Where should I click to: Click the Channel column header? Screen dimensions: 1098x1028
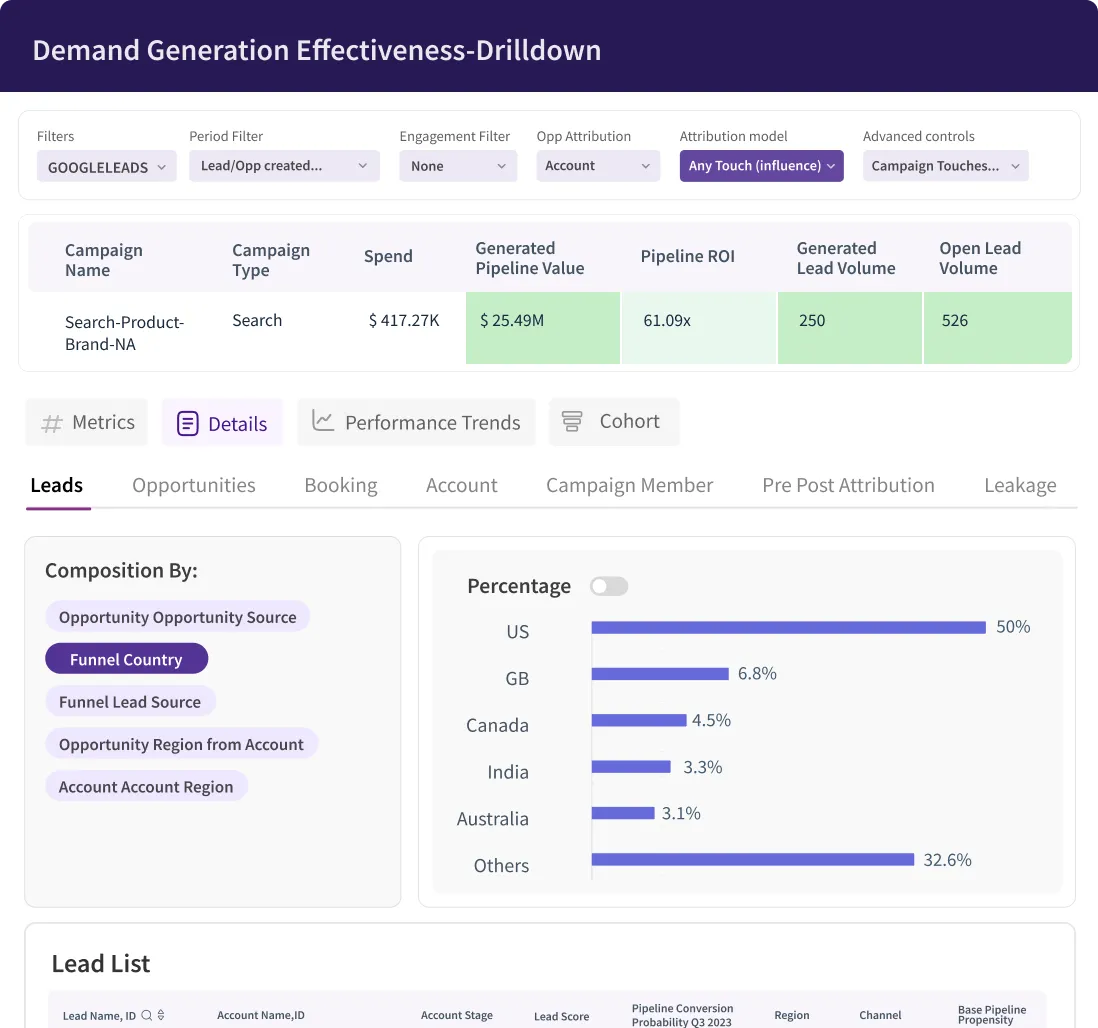(880, 1015)
